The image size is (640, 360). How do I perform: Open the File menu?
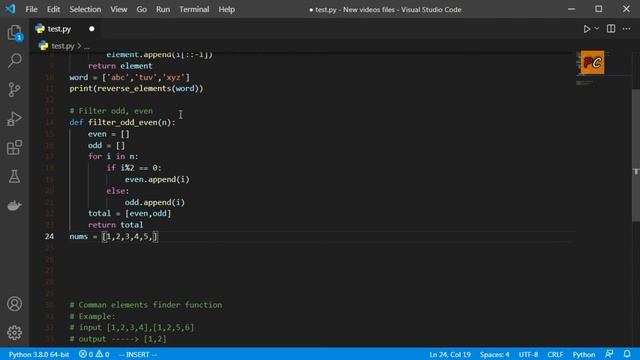point(31,9)
